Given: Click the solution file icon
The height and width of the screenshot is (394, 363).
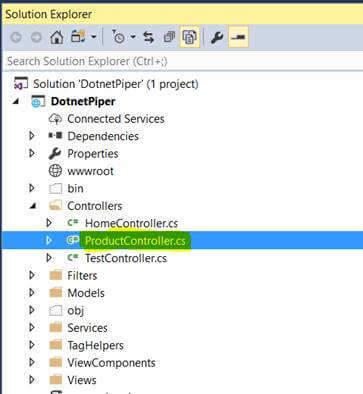Looking at the screenshot, I should tap(21, 84).
